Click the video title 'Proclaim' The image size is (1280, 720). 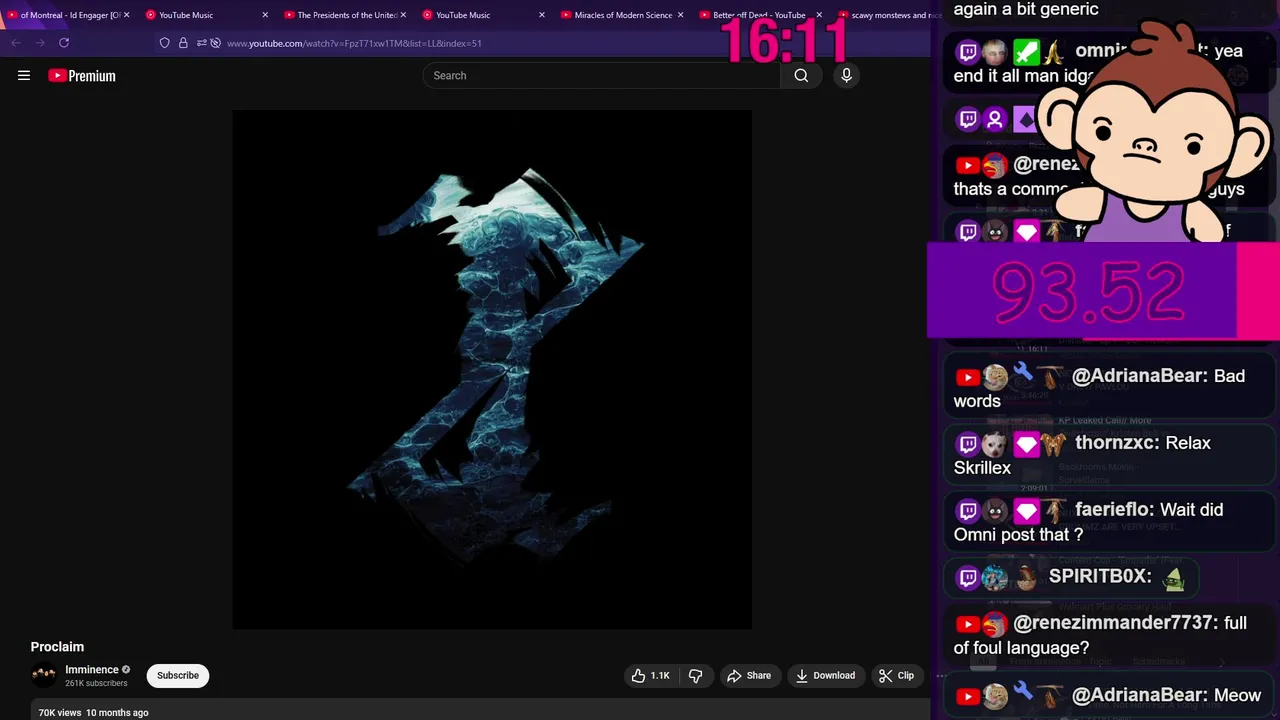57,647
